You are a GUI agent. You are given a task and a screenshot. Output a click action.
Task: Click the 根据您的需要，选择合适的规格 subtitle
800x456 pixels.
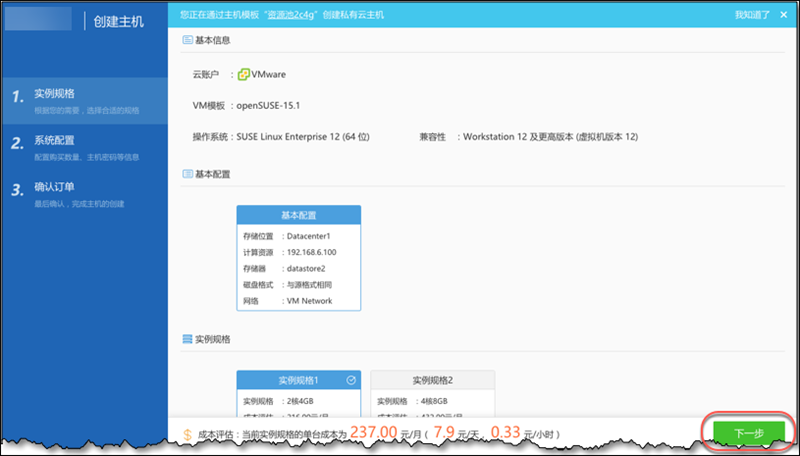click(x=87, y=111)
